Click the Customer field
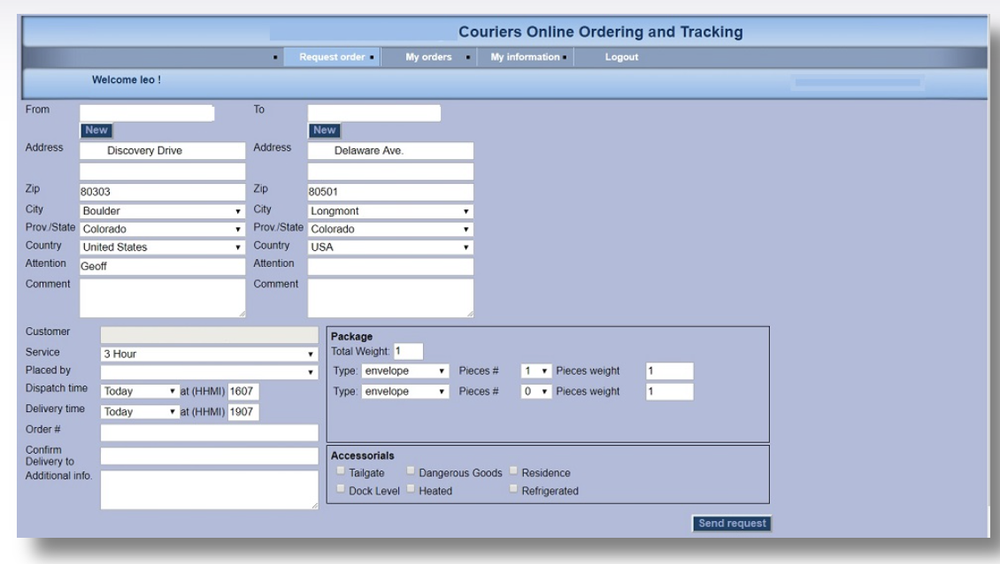1000x564 pixels. click(x=209, y=335)
